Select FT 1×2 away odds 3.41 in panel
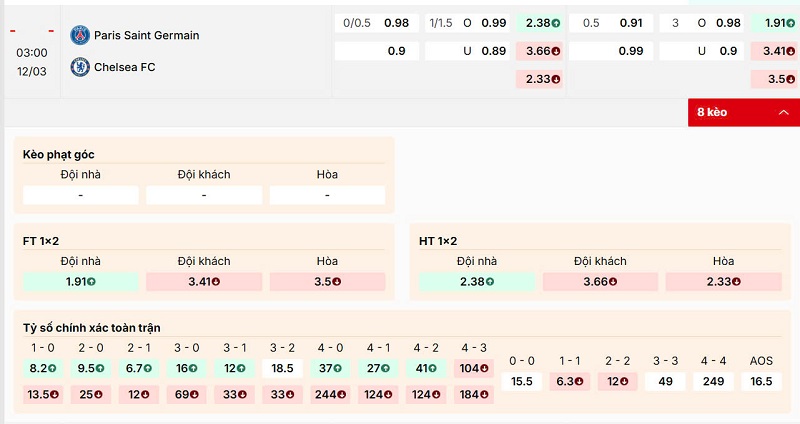800x424 pixels. 204,282
